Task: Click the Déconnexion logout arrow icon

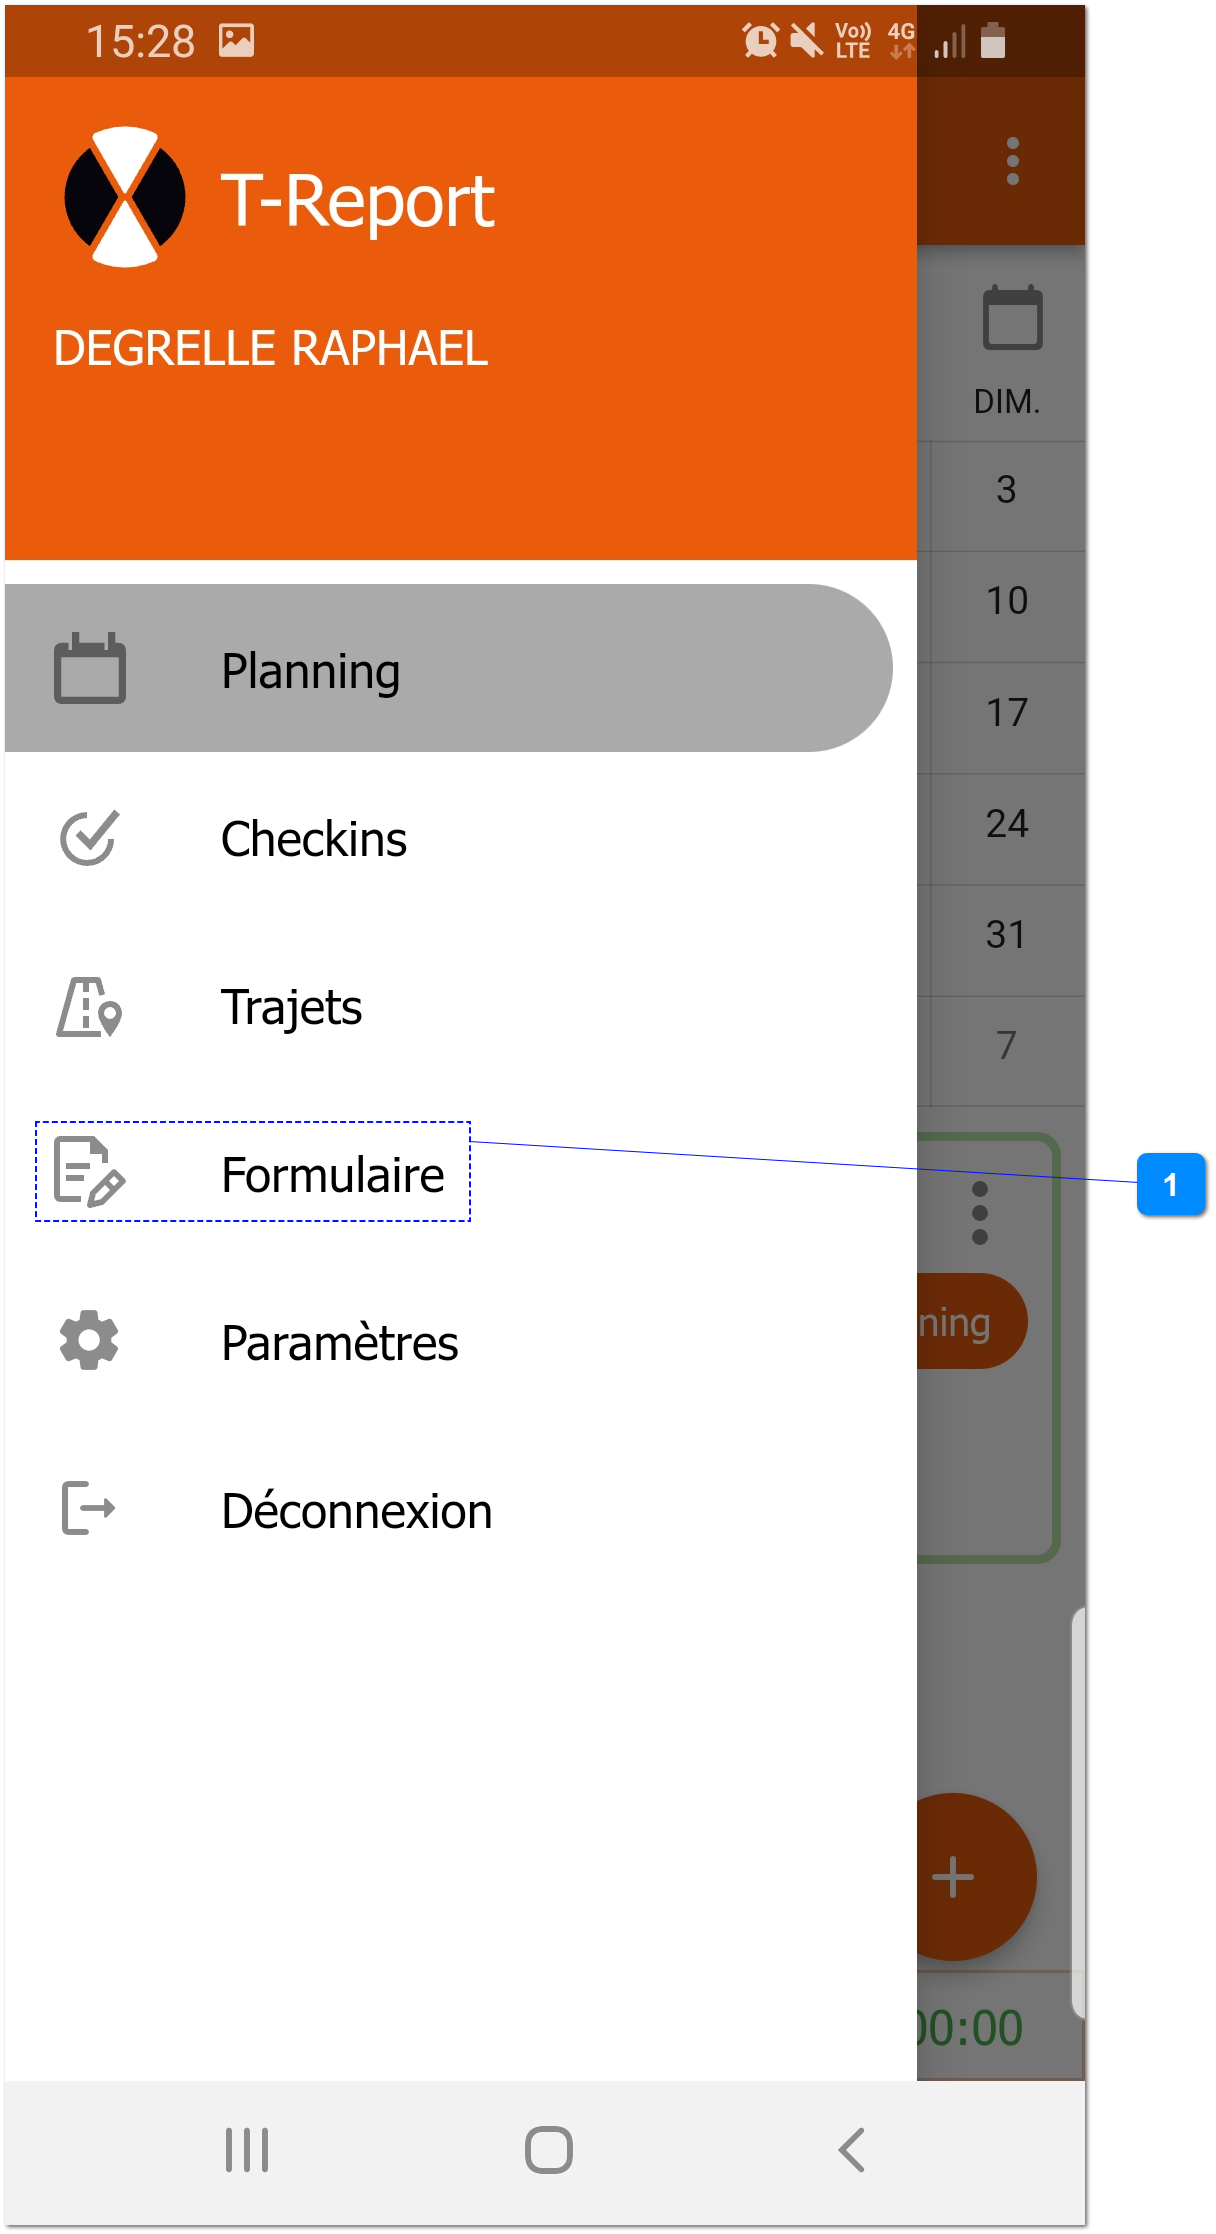Action: point(89,1508)
